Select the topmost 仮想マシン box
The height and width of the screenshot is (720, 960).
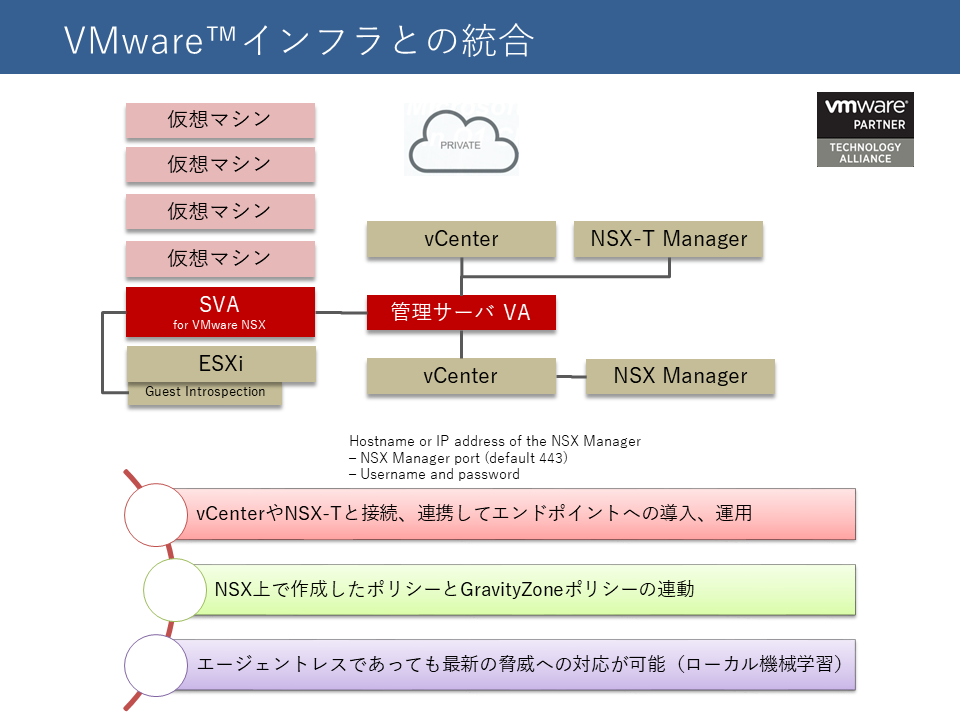(220, 120)
